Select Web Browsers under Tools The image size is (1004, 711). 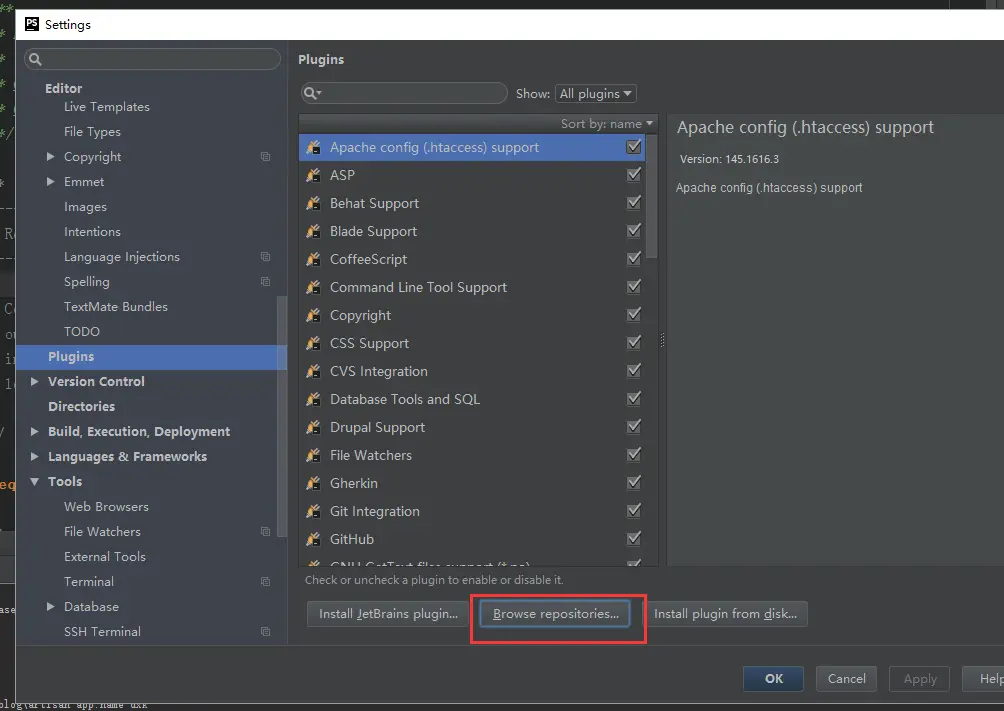tap(106, 507)
